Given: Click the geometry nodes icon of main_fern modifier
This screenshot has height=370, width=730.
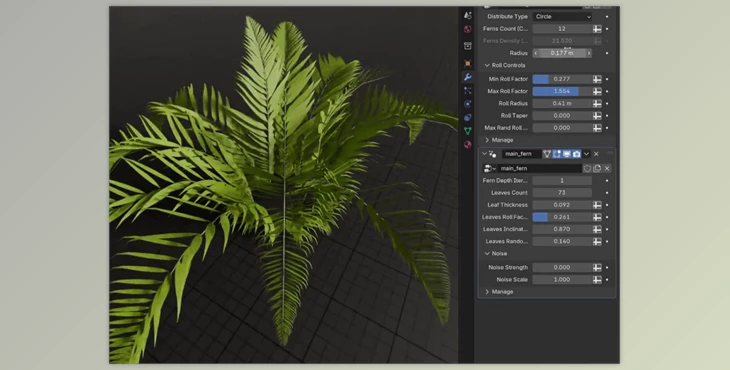Looking at the screenshot, I should point(493,154).
